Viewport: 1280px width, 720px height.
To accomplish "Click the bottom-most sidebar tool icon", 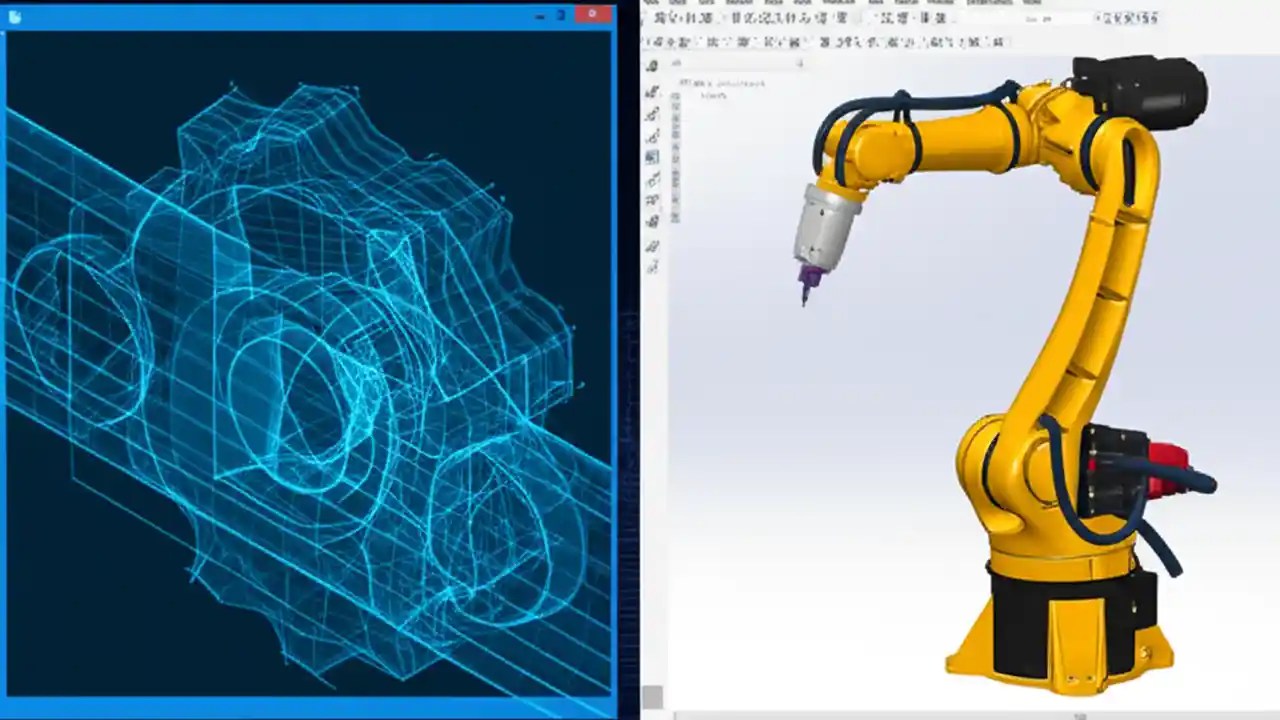I will tap(653, 265).
